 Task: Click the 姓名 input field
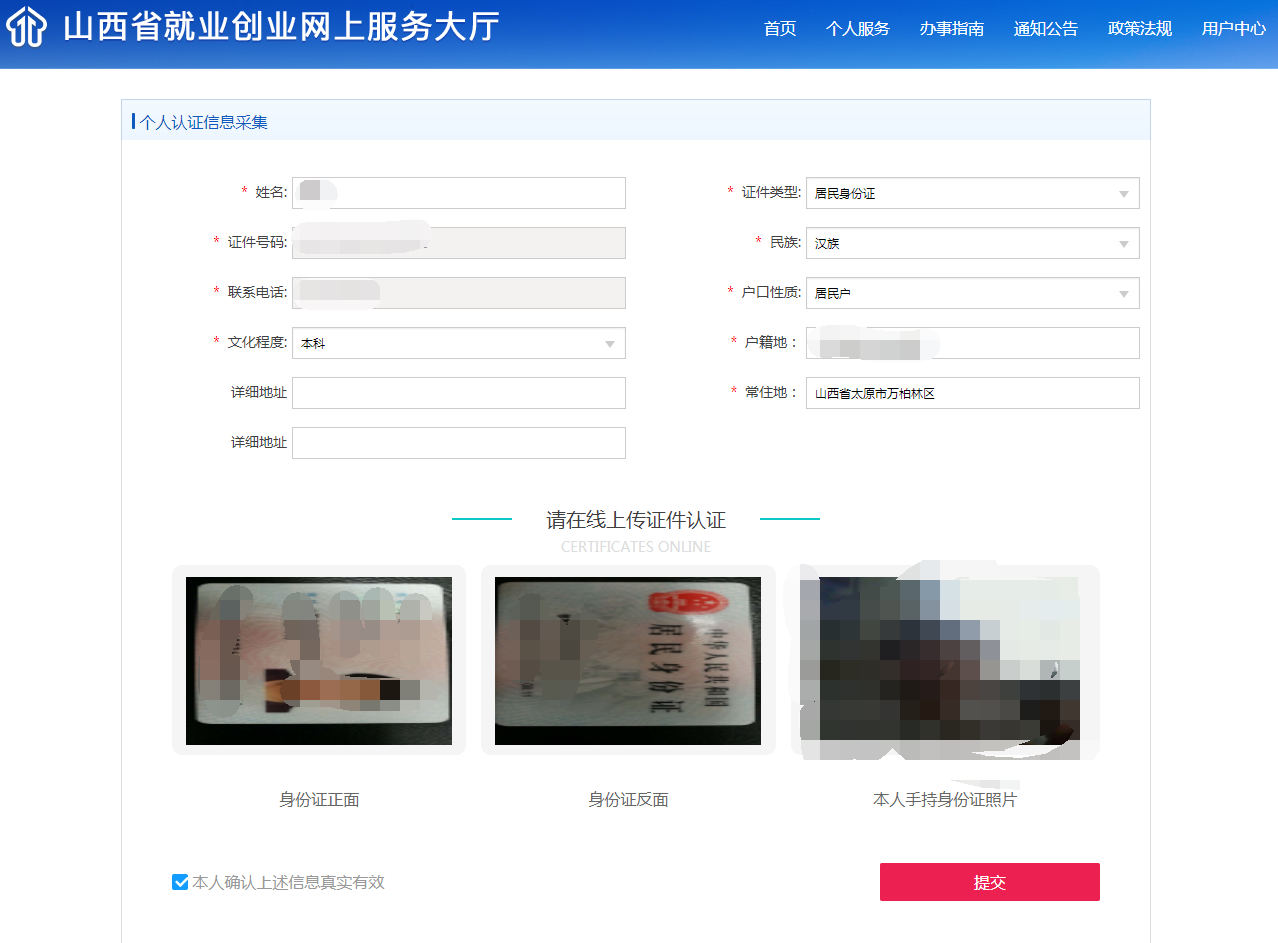tap(459, 193)
